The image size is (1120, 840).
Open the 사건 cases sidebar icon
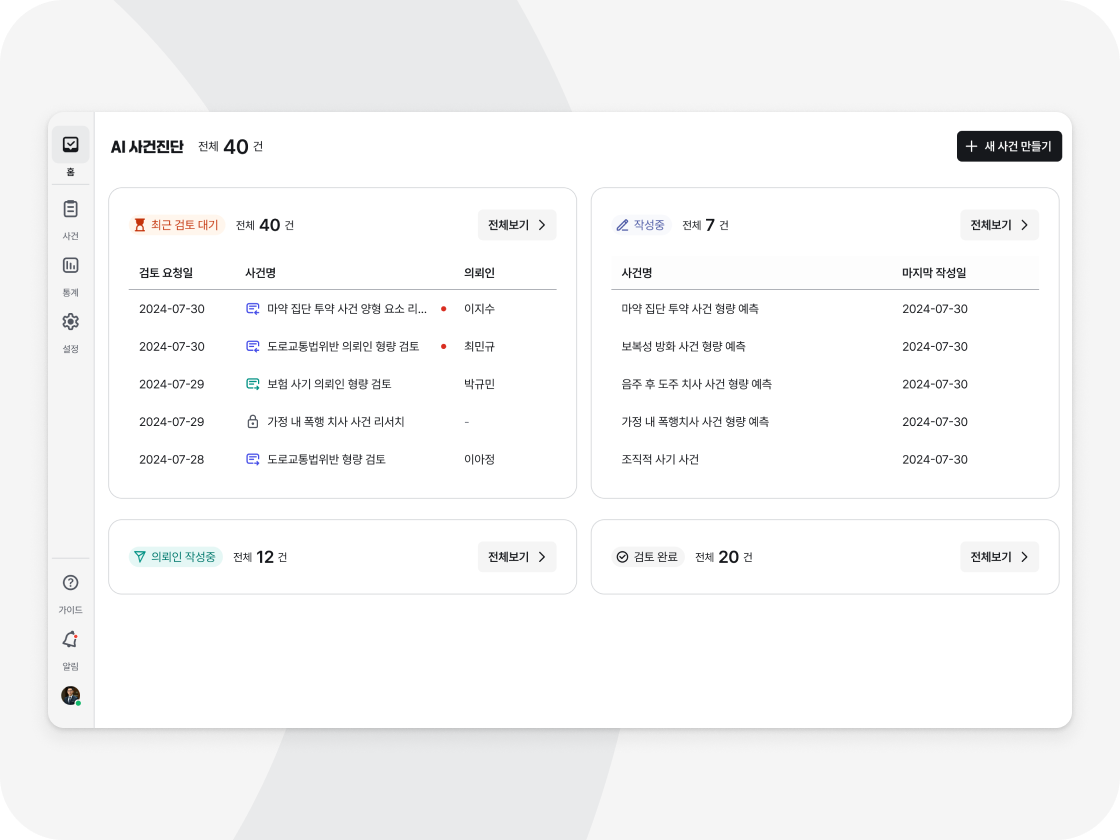[x=71, y=209]
